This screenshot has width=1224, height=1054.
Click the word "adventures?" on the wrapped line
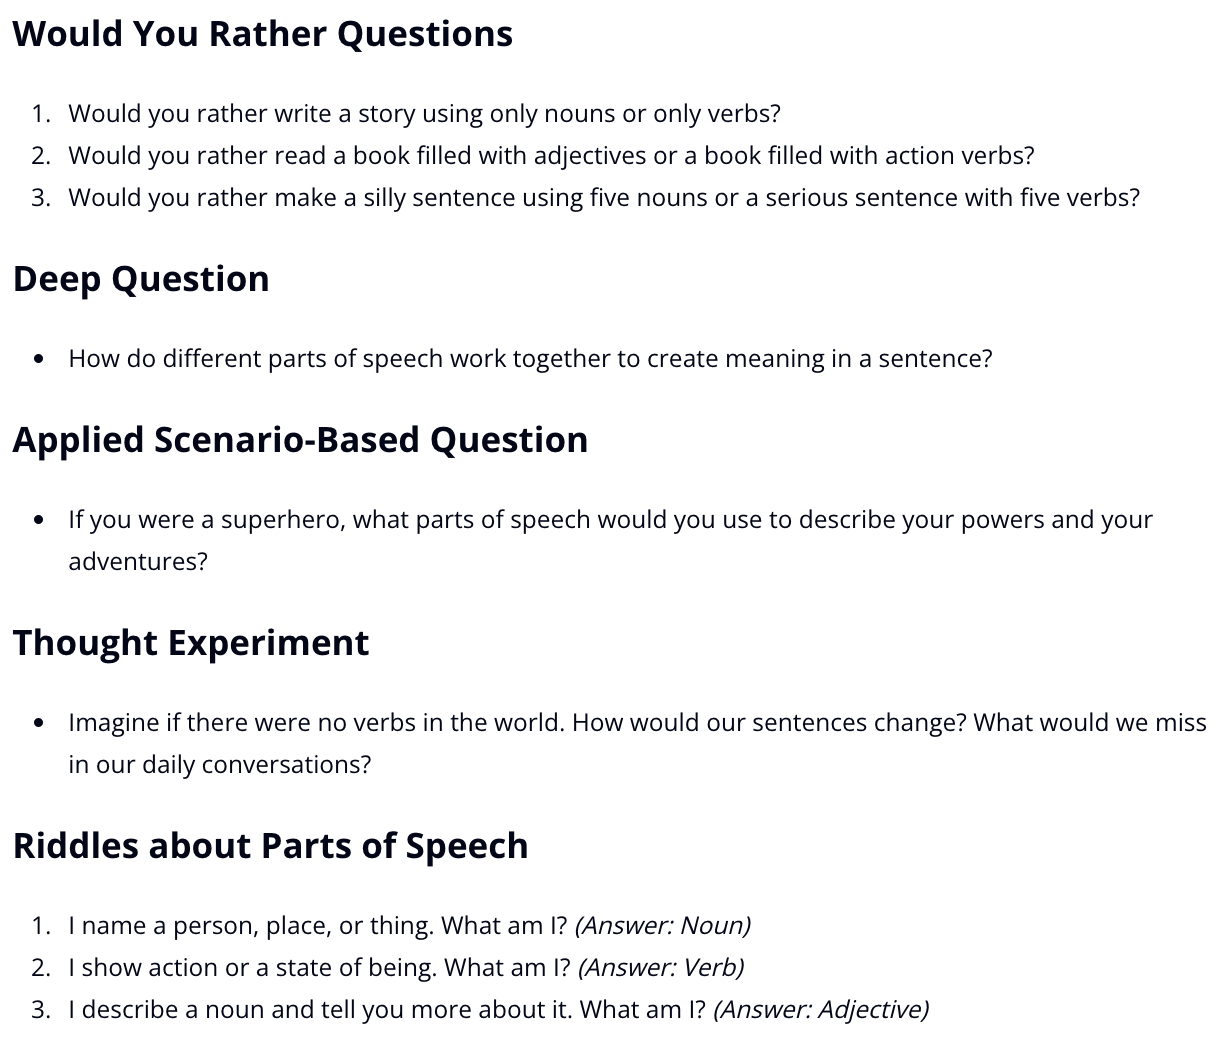138,562
